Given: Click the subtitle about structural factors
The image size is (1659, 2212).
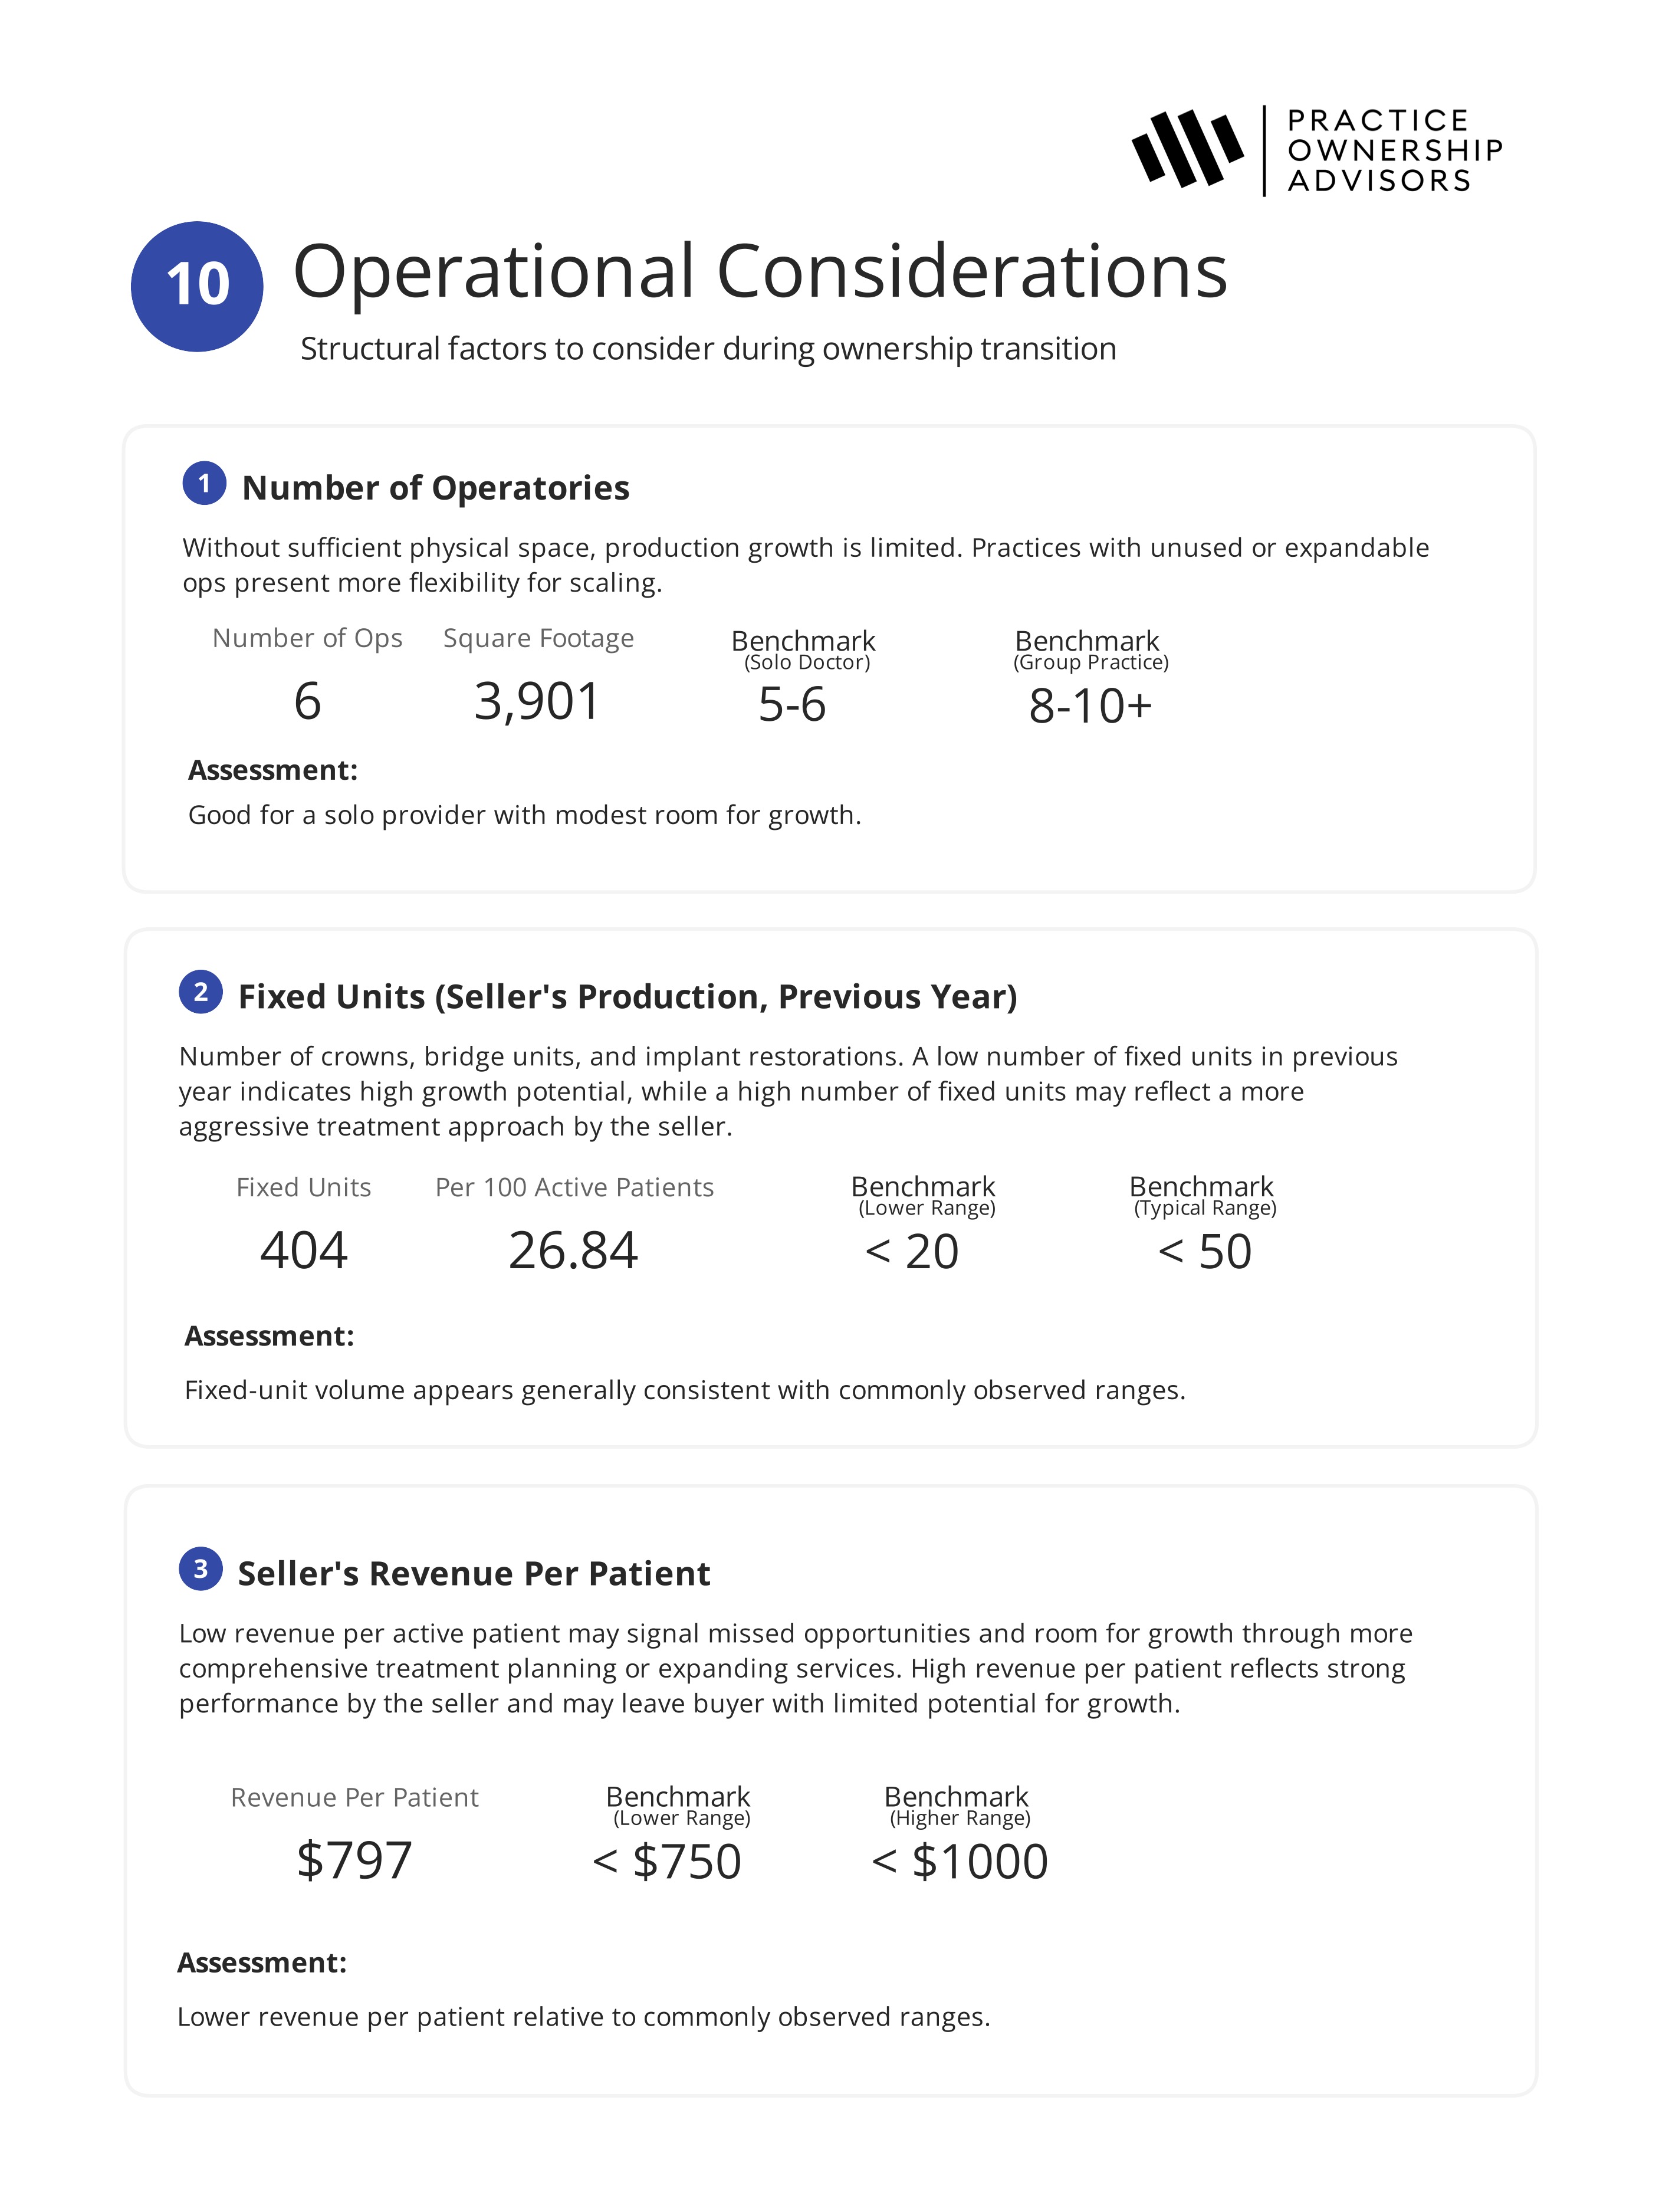Looking at the screenshot, I should coord(708,349).
